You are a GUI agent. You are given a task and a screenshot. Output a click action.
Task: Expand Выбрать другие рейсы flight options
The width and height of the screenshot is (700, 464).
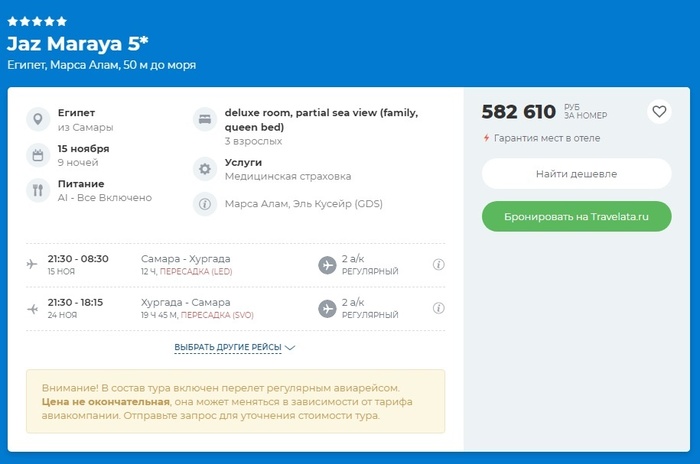235,348
